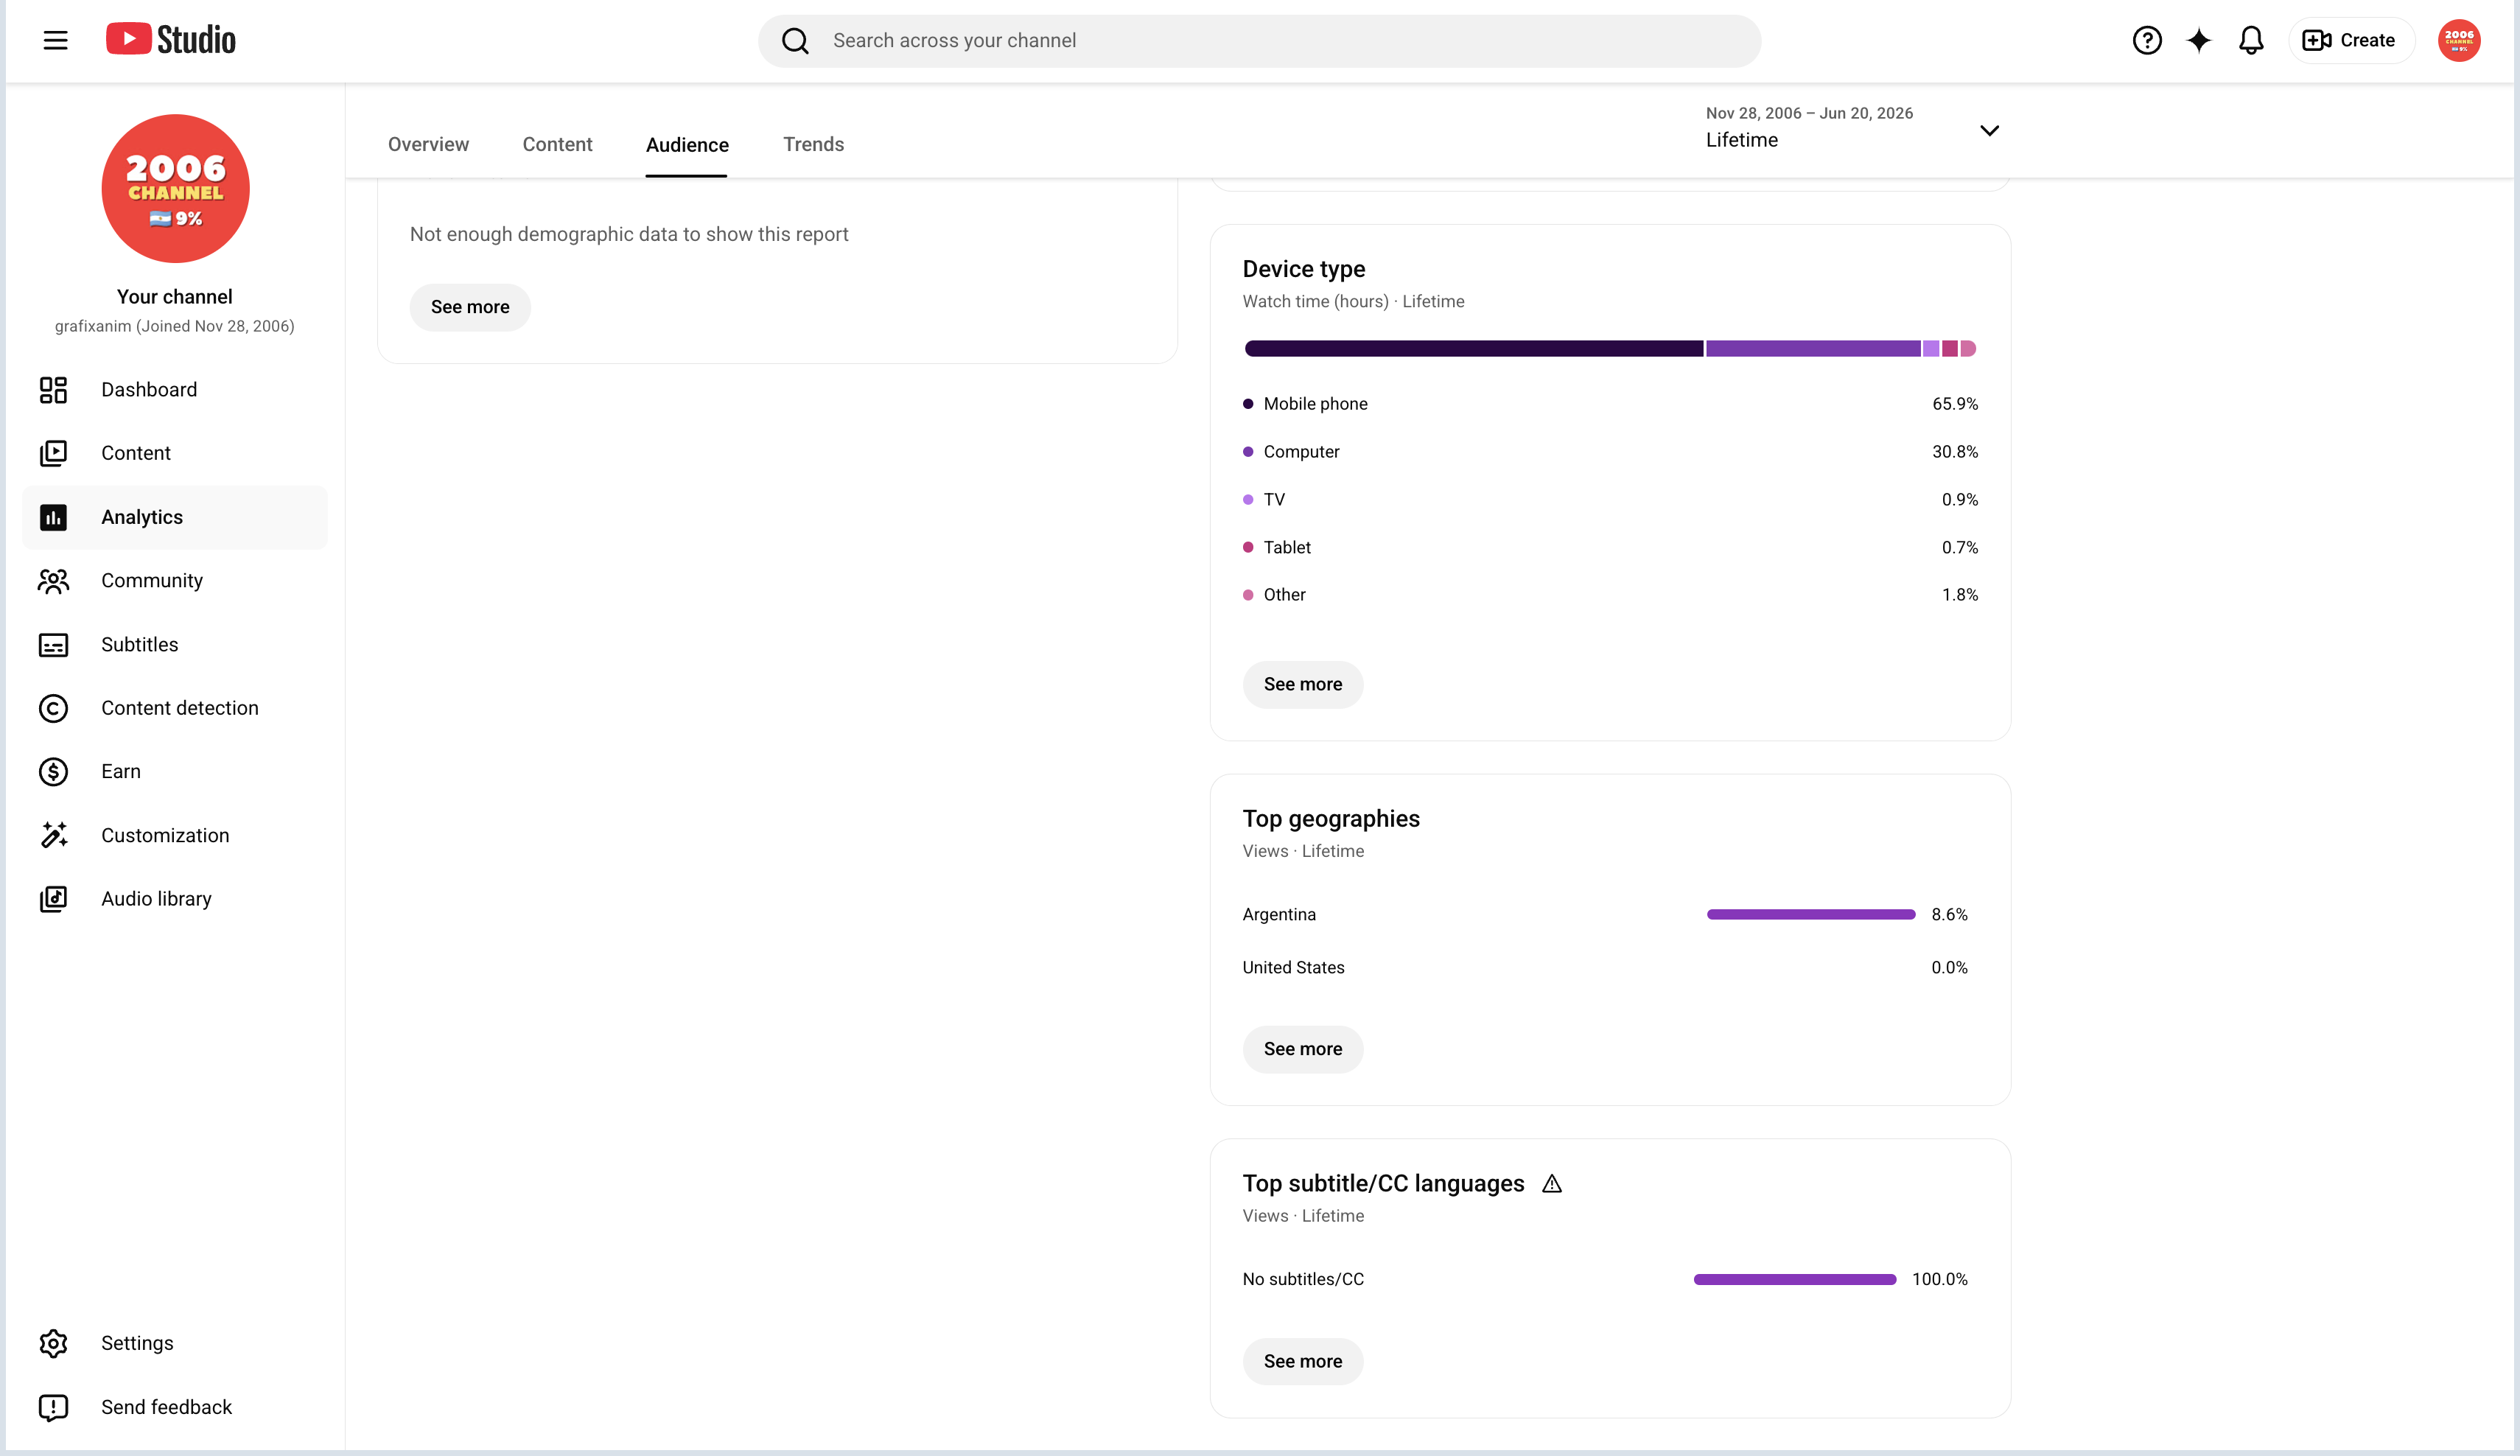Click See more under Device type
Screen dimensions: 2520x1456
coord(1302,684)
